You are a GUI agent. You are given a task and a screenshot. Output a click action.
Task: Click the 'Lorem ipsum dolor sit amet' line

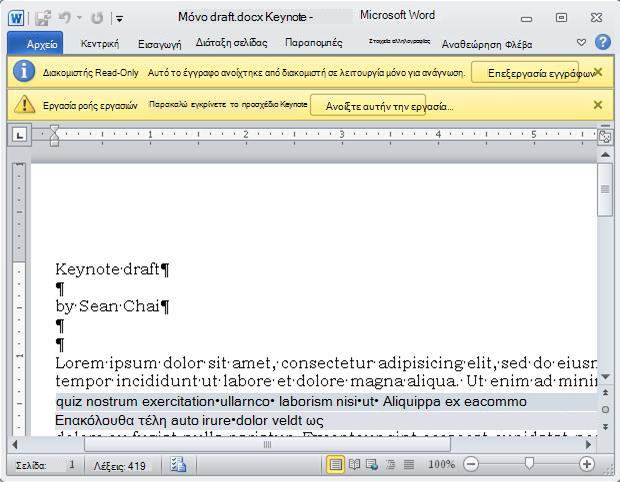pyautogui.click(x=326, y=363)
